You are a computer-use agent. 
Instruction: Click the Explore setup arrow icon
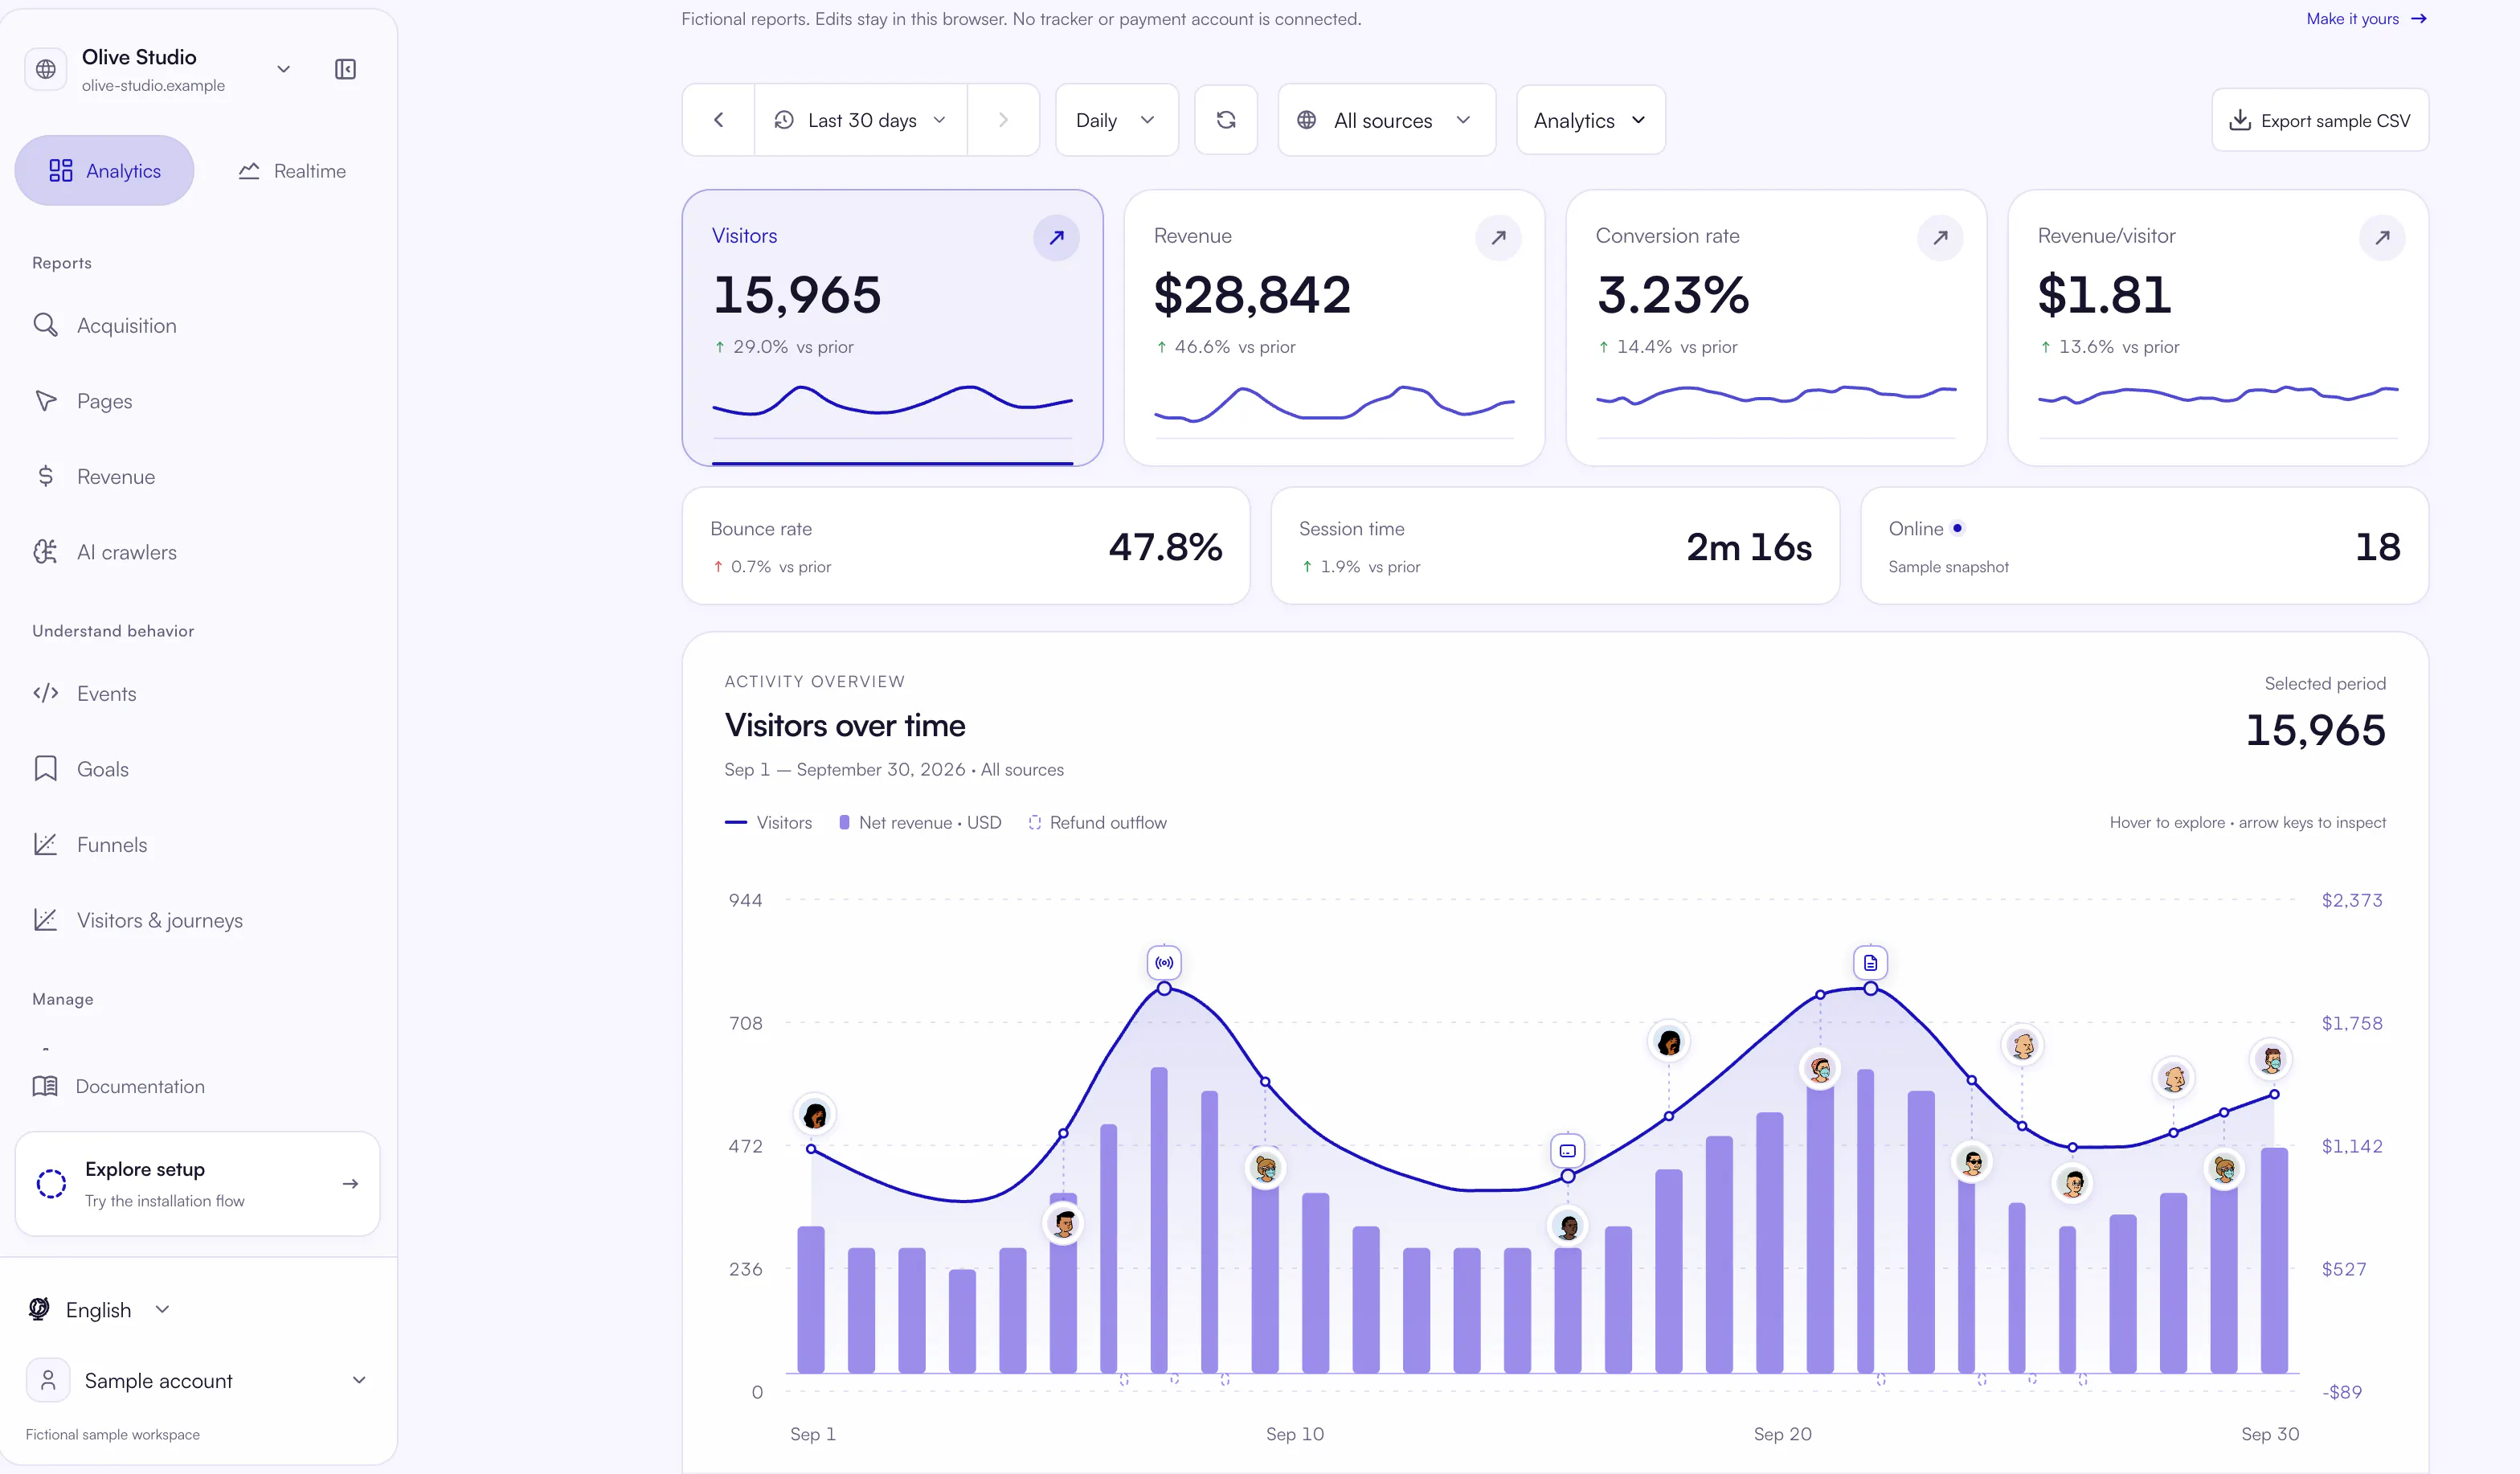(x=350, y=1184)
